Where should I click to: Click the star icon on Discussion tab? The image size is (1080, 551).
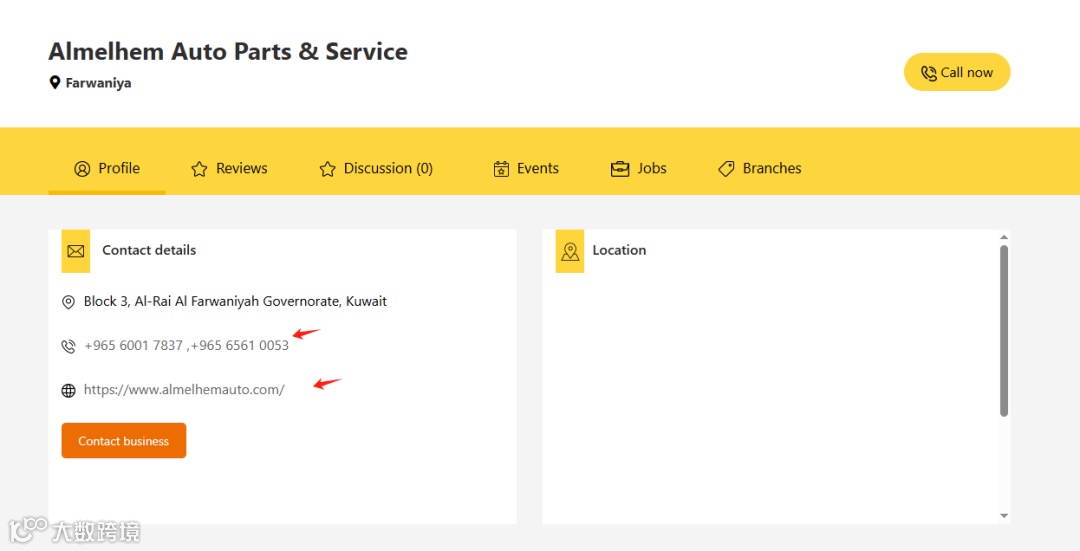pyautogui.click(x=327, y=169)
